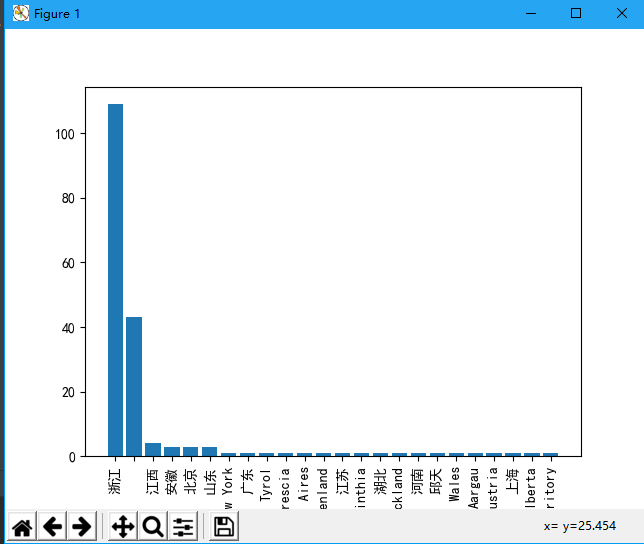Click the x-axis label 湖北
The width and height of the screenshot is (644, 544).
[x=380, y=482]
